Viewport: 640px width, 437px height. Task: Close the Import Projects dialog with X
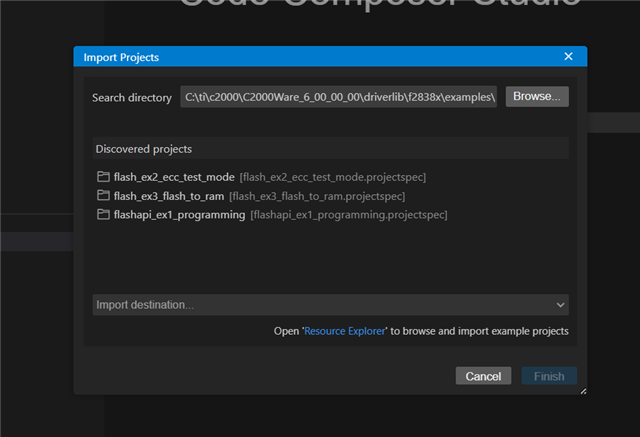(x=569, y=57)
